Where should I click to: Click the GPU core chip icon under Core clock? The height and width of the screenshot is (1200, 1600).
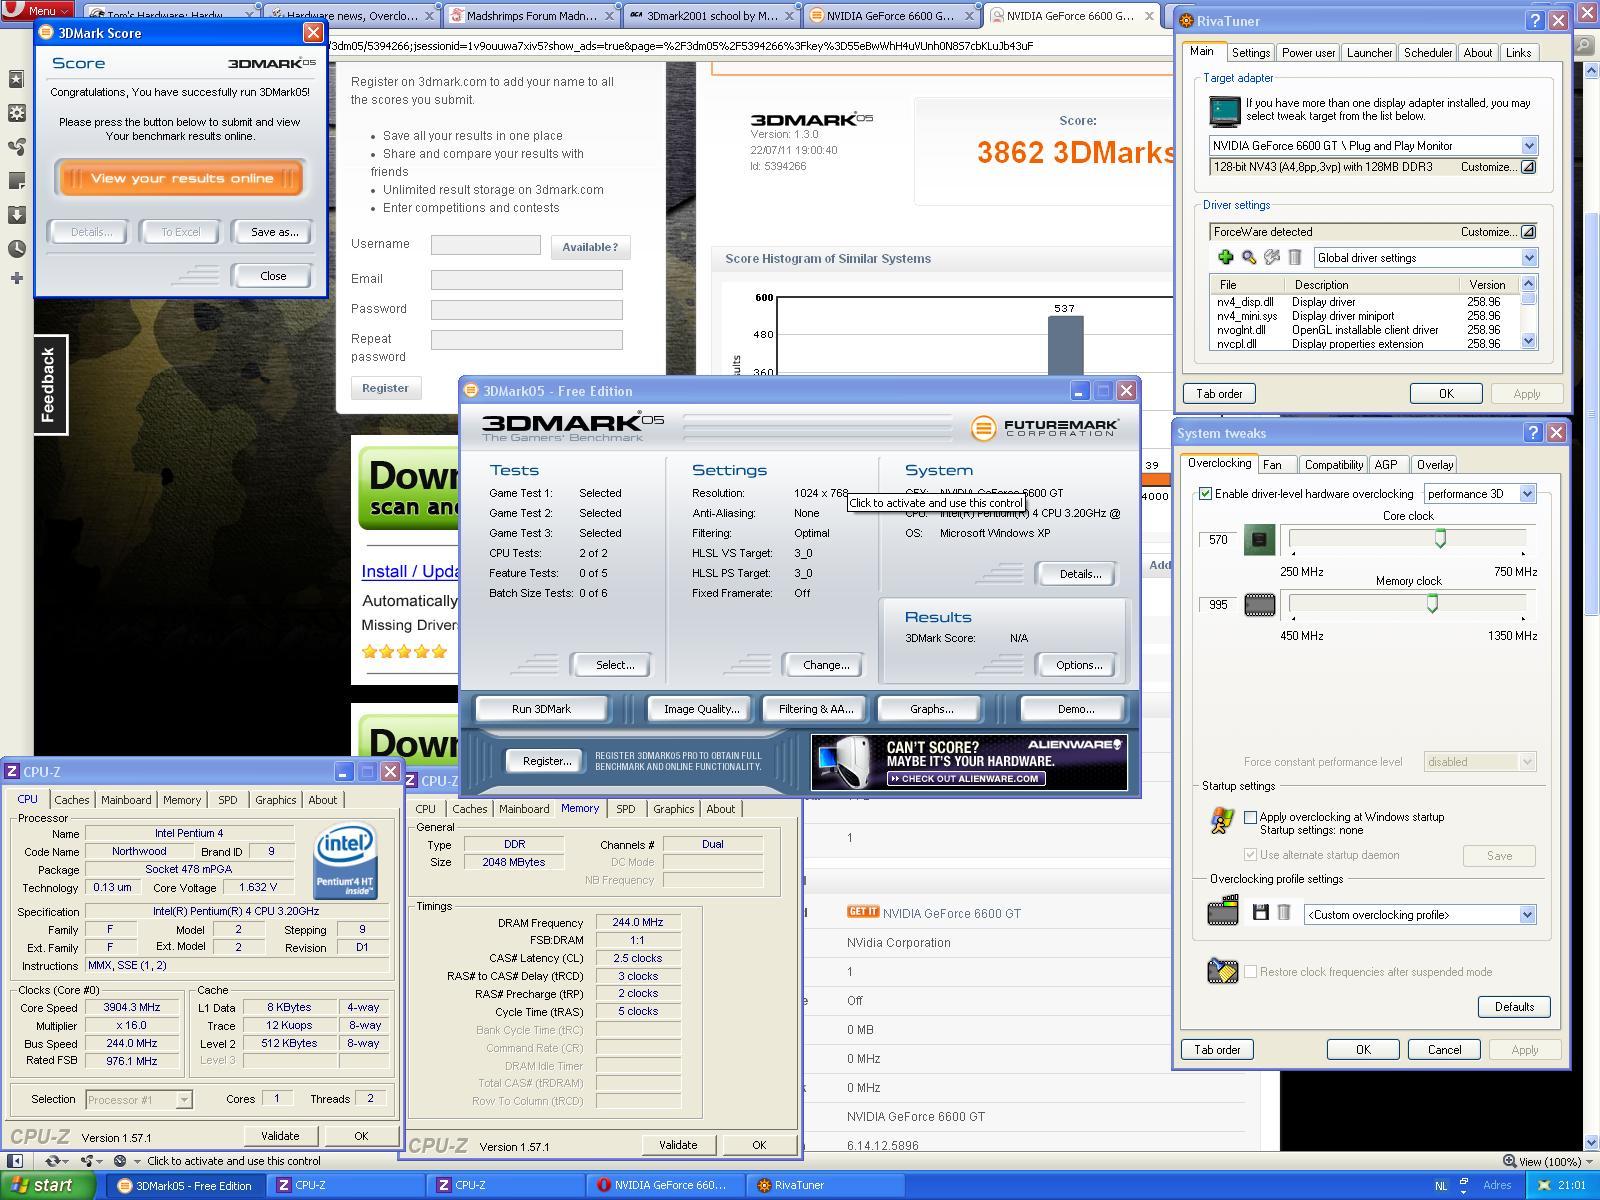(x=1259, y=540)
